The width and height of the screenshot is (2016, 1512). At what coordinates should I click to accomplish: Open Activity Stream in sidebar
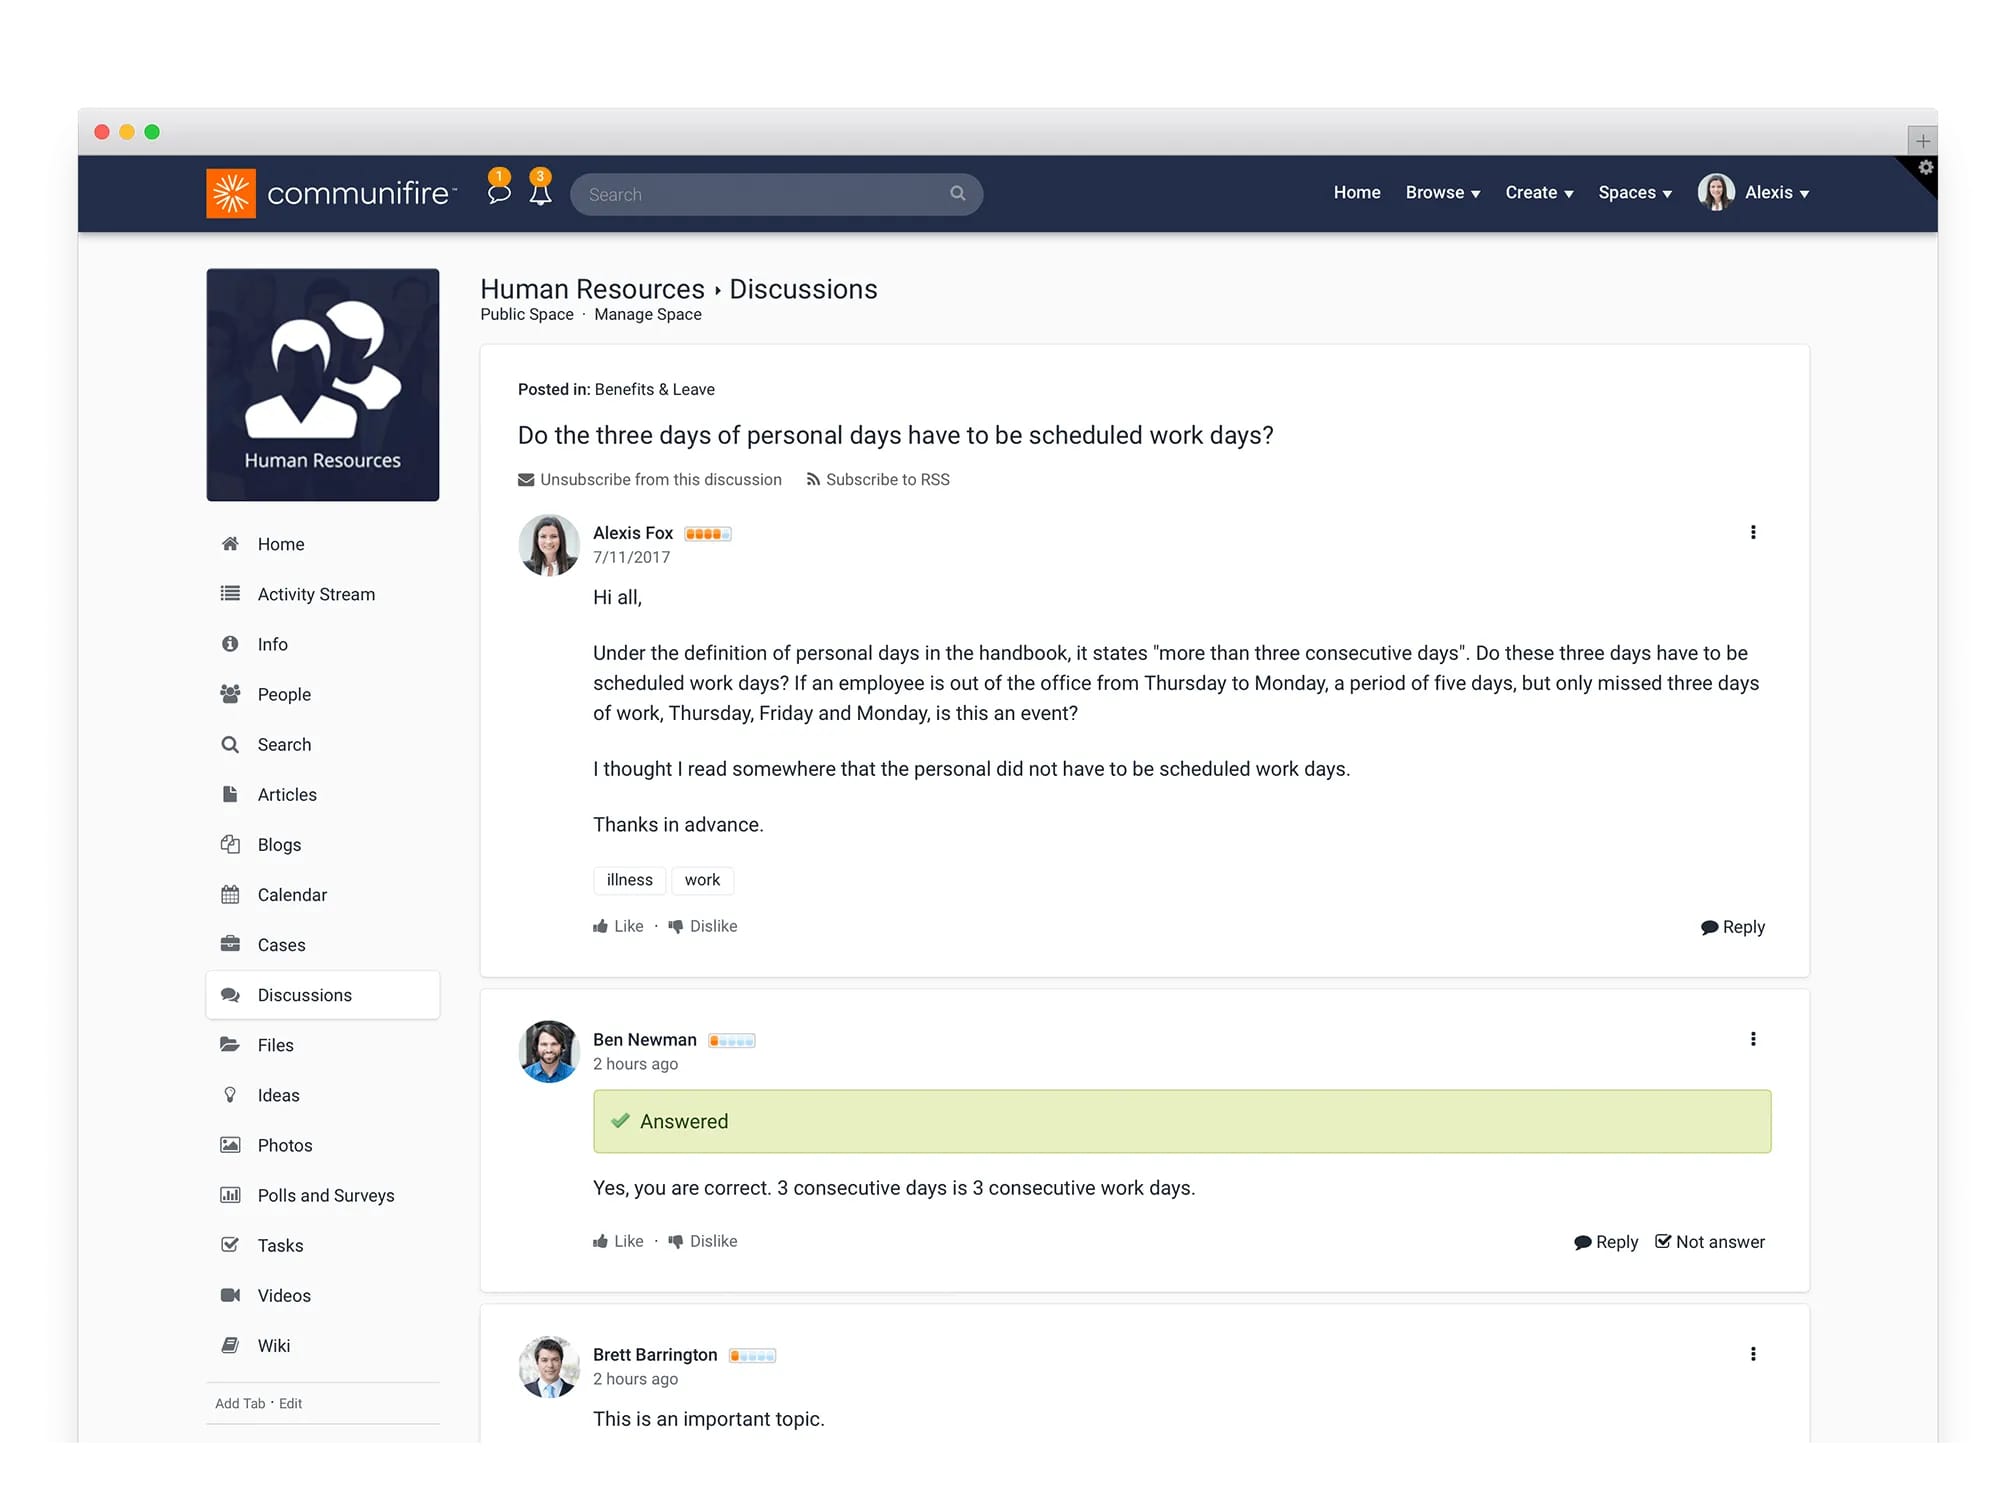coord(316,594)
